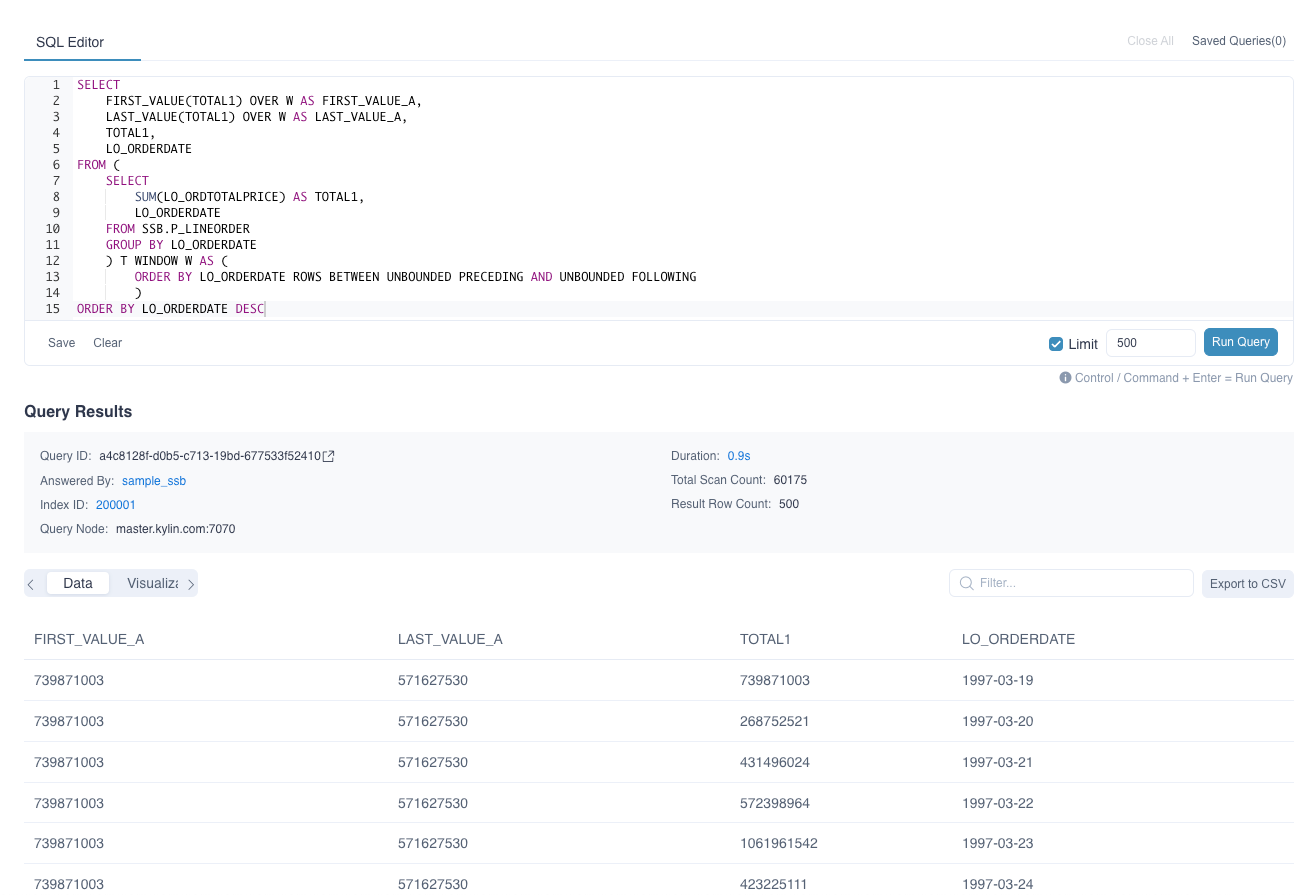The height and width of the screenshot is (895, 1313).
Task: Open Index ID 200001 link
Action: [116, 505]
